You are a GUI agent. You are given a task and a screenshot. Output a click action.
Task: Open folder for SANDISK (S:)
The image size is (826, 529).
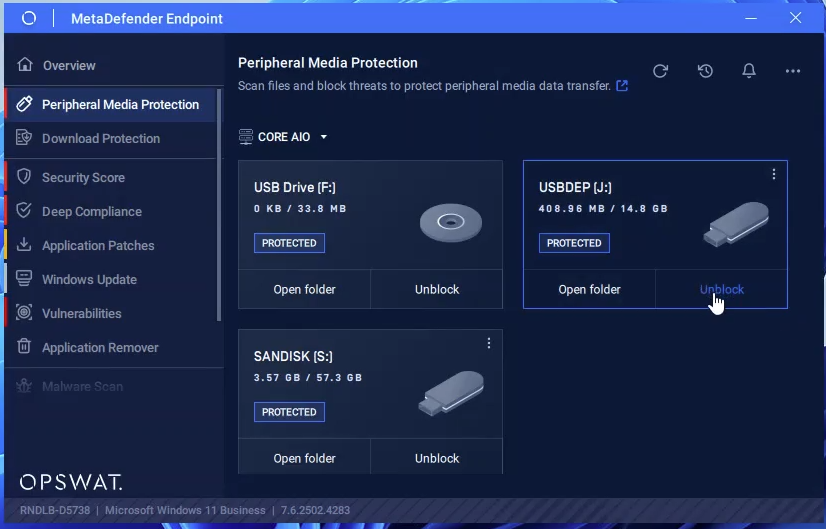[304, 458]
